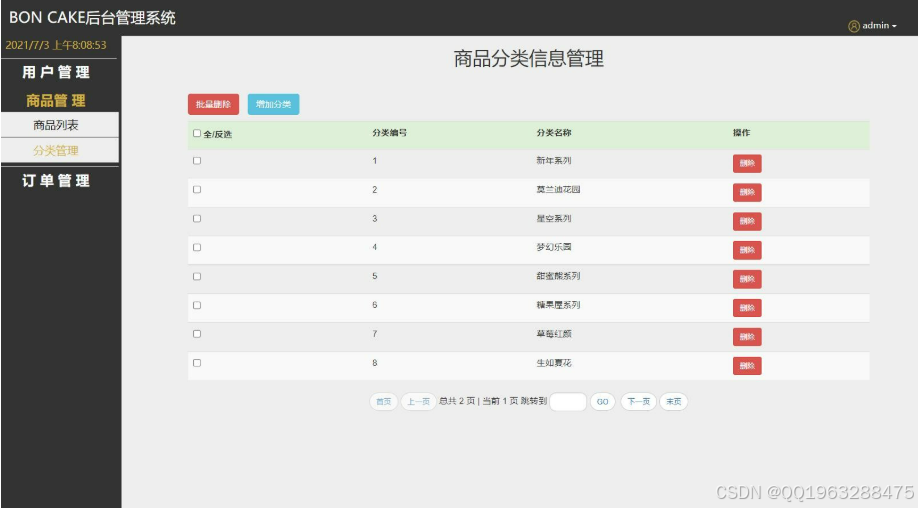Check the box for 星空系列 row
Viewport: 918px width, 508px height.
coord(197,218)
